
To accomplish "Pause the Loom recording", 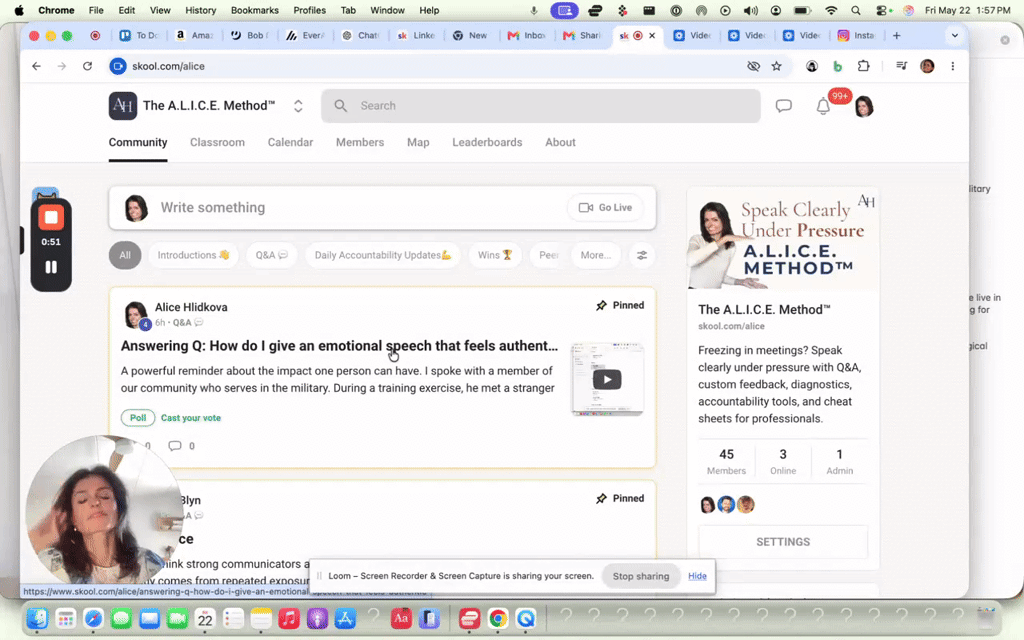I will coord(51,267).
